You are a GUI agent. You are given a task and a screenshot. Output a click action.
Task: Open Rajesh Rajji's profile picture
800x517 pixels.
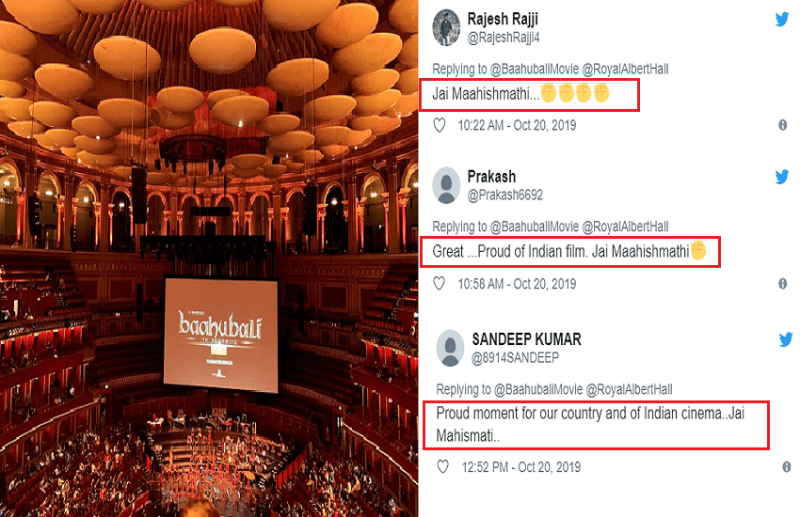tap(446, 28)
